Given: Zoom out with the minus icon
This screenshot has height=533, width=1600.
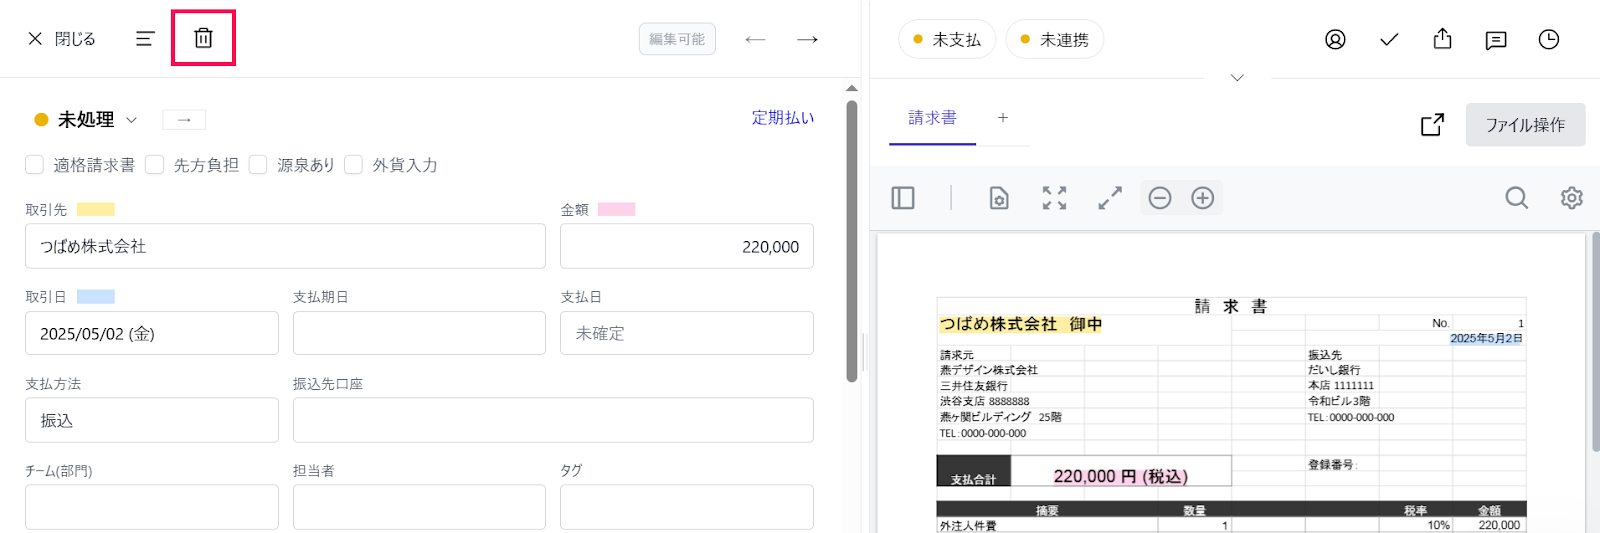Looking at the screenshot, I should coord(1160,198).
